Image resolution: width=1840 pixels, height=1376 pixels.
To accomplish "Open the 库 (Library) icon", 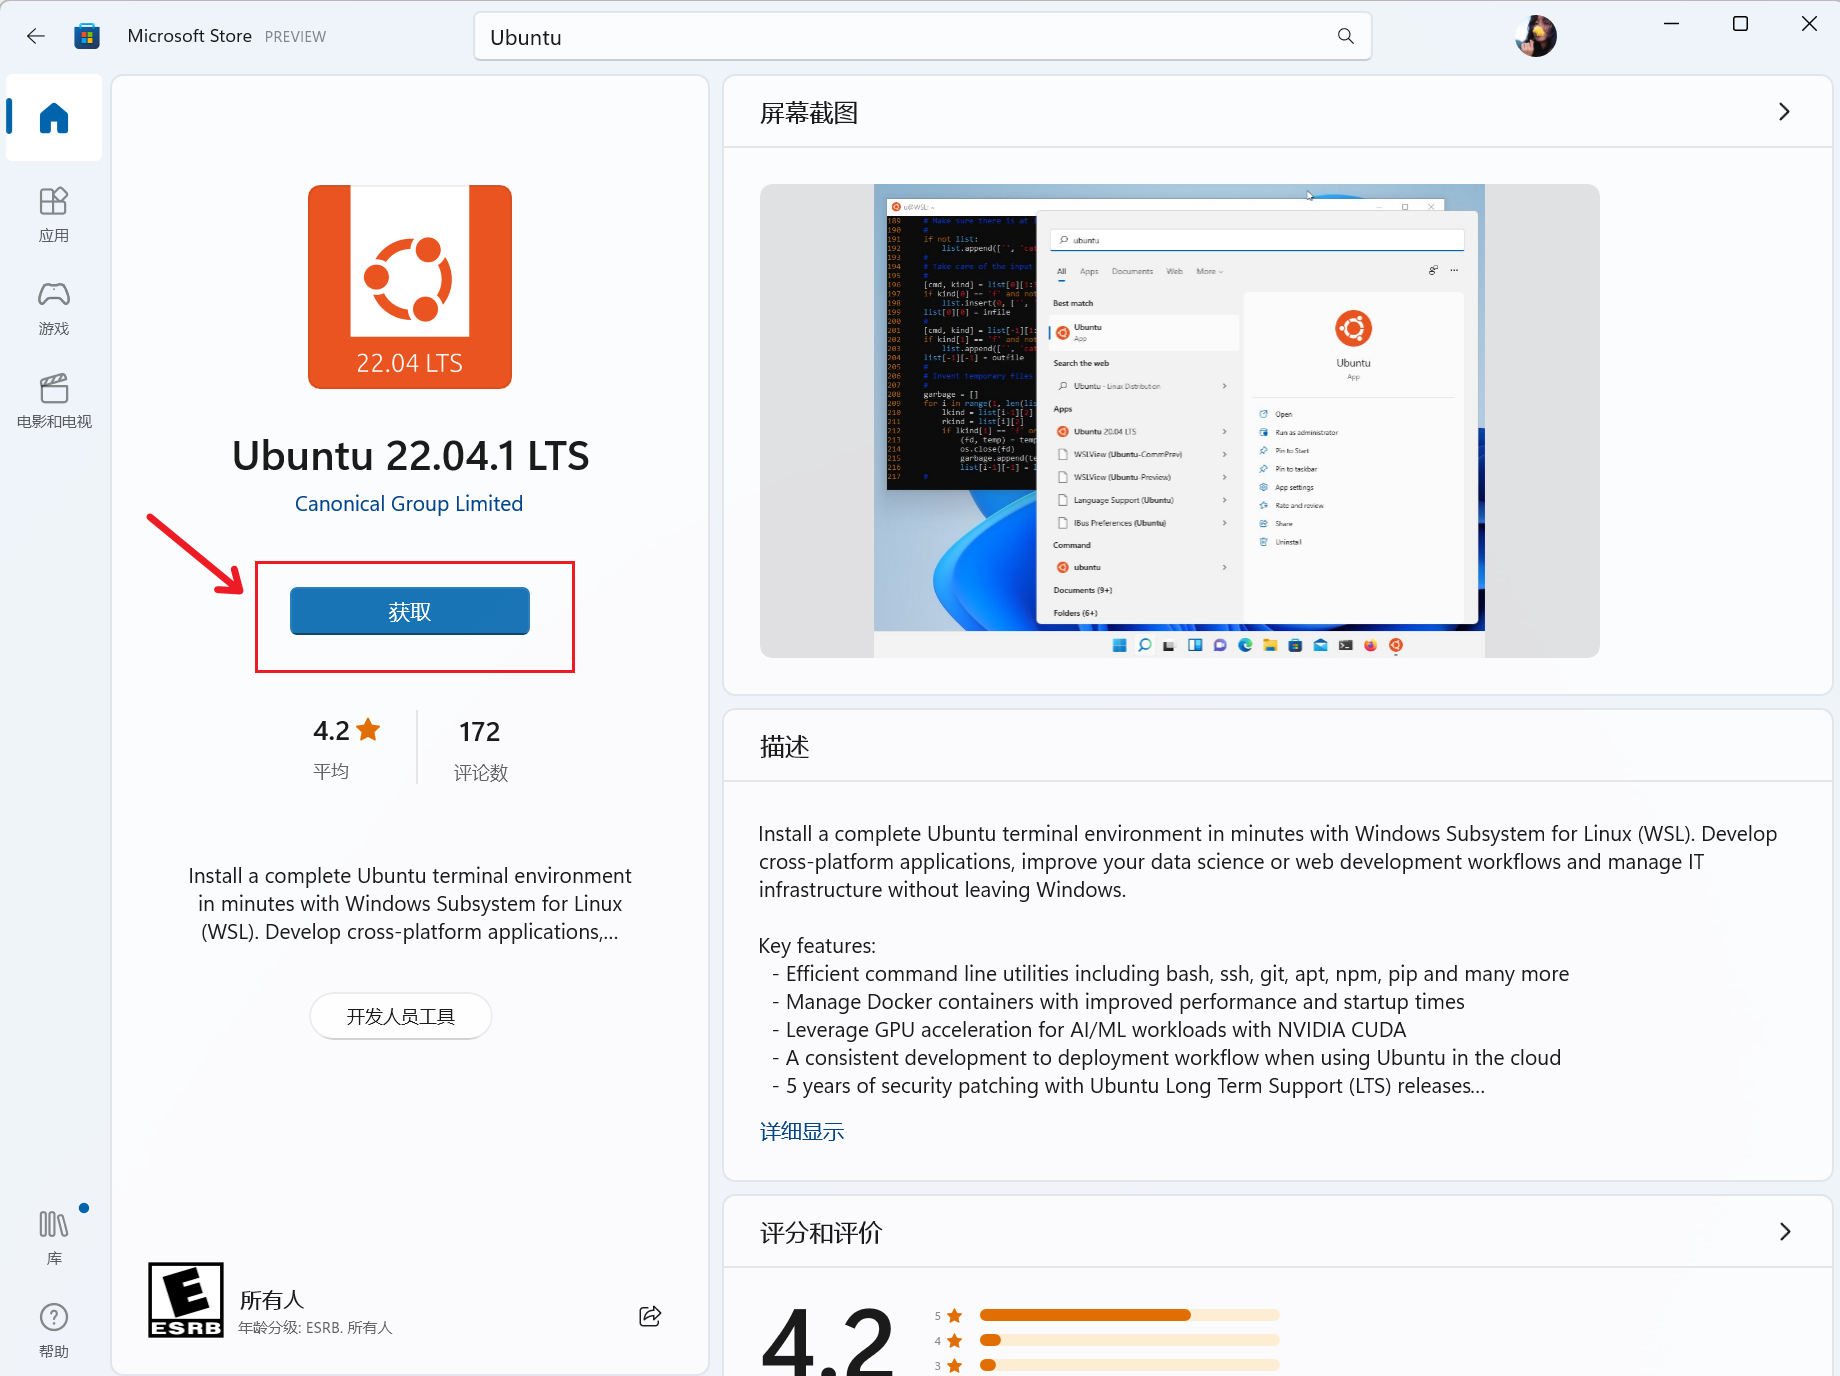I will click(54, 1236).
